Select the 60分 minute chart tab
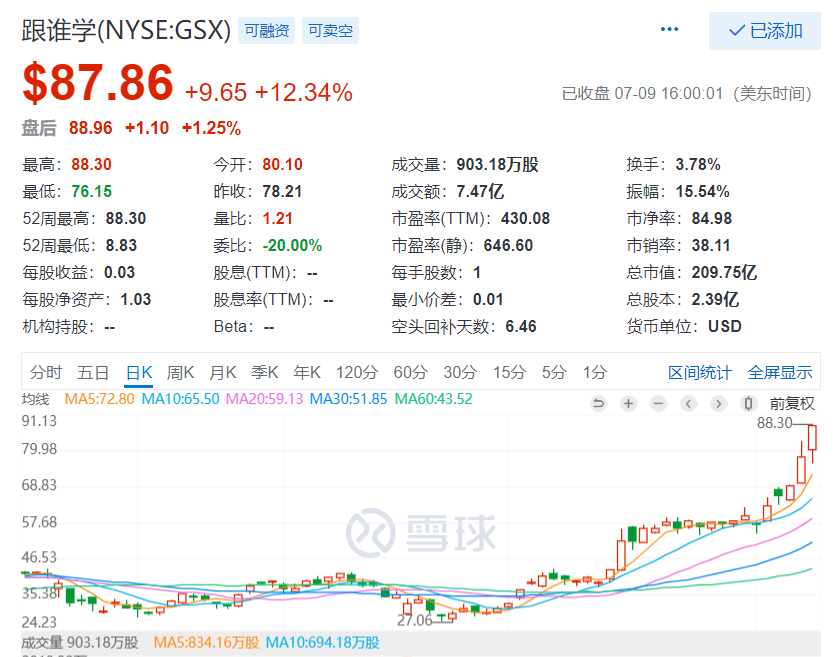The height and width of the screenshot is (657, 840). pos(410,373)
